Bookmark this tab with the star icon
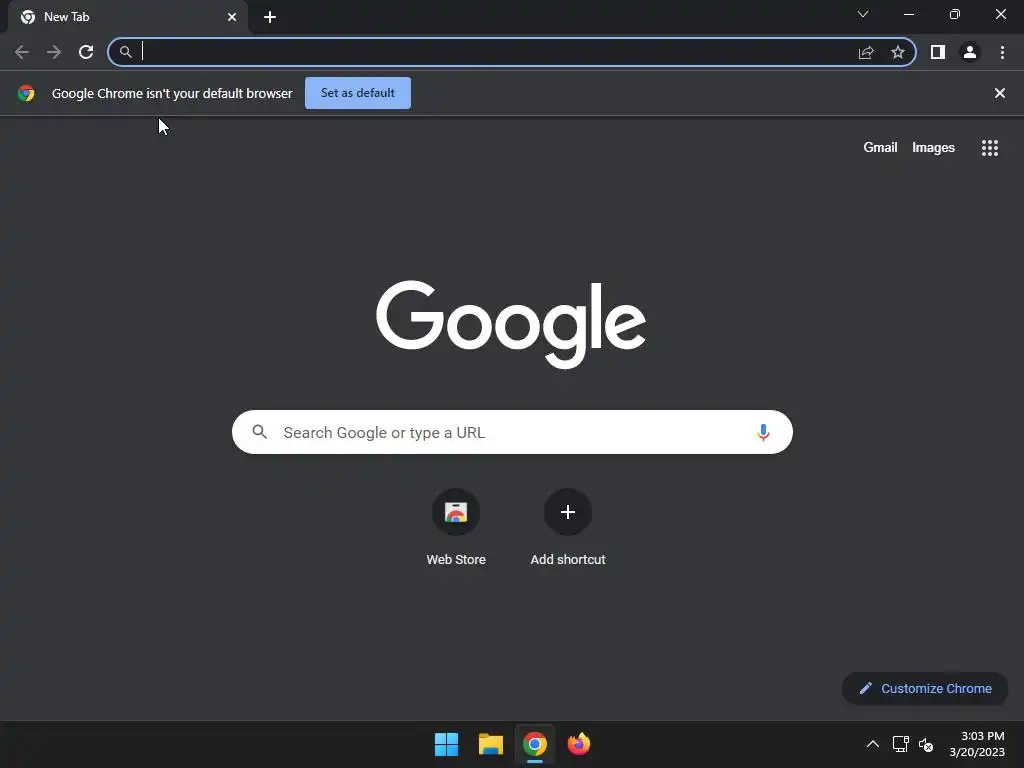The height and width of the screenshot is (768, 1024). click(898, 52)
